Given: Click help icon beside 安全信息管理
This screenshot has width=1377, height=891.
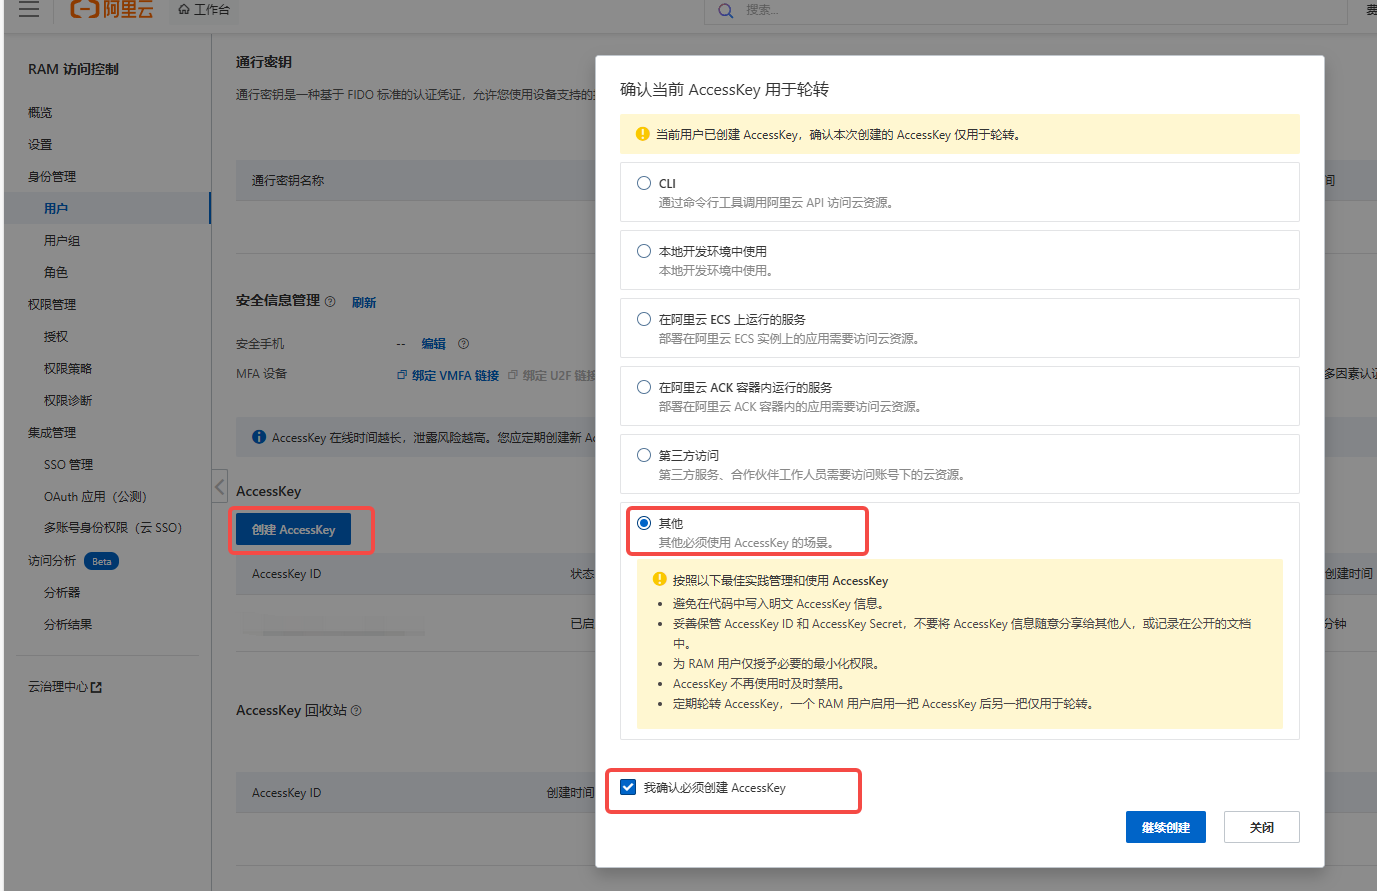Looking at the screenshot, I should pyautogui.click(x=330, y=302).
